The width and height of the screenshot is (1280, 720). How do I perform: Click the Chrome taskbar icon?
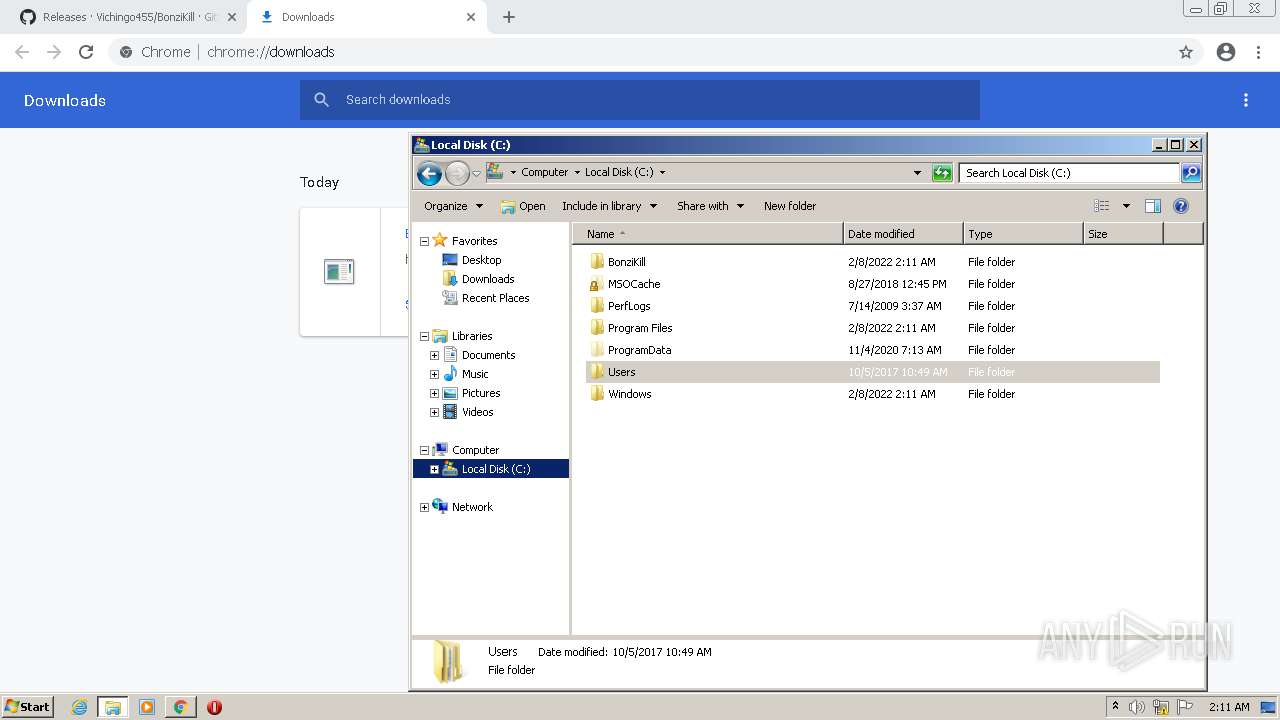click(180, 707)
